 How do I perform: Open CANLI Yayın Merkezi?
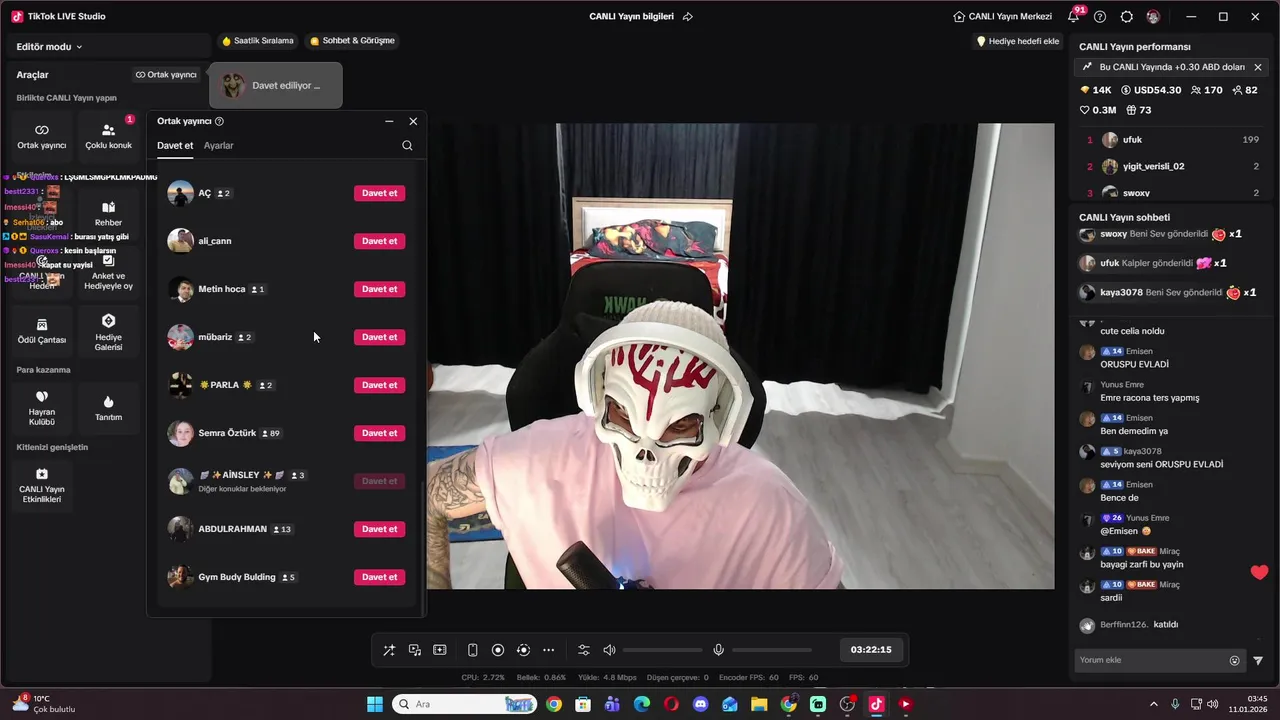[x=1003, y=17]
